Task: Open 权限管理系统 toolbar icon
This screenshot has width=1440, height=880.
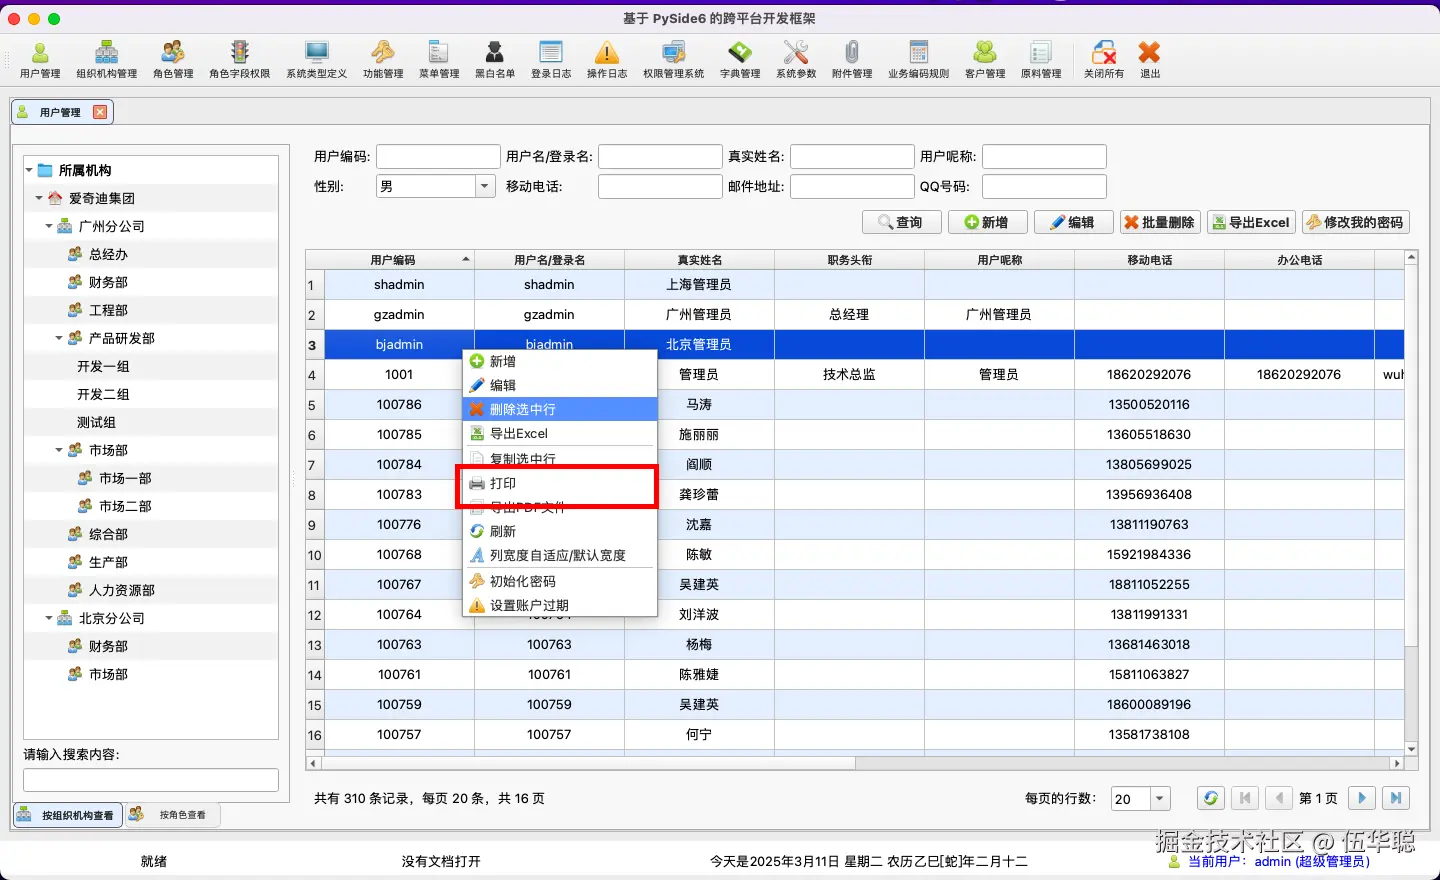Action: (x=674, y=59)
